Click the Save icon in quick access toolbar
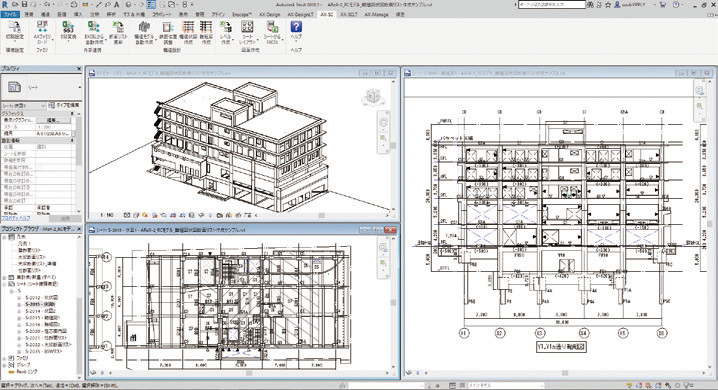Screen dimensions: 718x390 click(x=25, y=5)
